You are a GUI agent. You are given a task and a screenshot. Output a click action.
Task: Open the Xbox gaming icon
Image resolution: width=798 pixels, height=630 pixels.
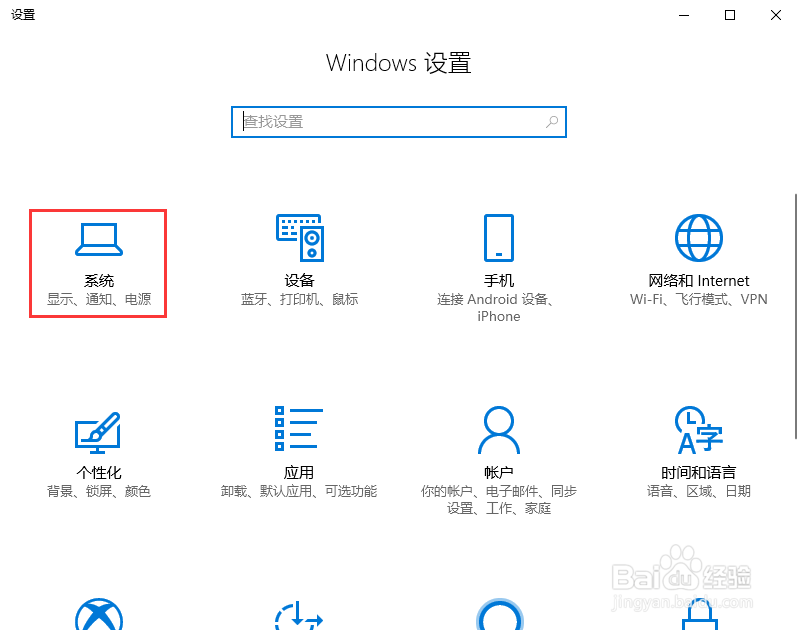pyautogui.click(x=99, y=614)
